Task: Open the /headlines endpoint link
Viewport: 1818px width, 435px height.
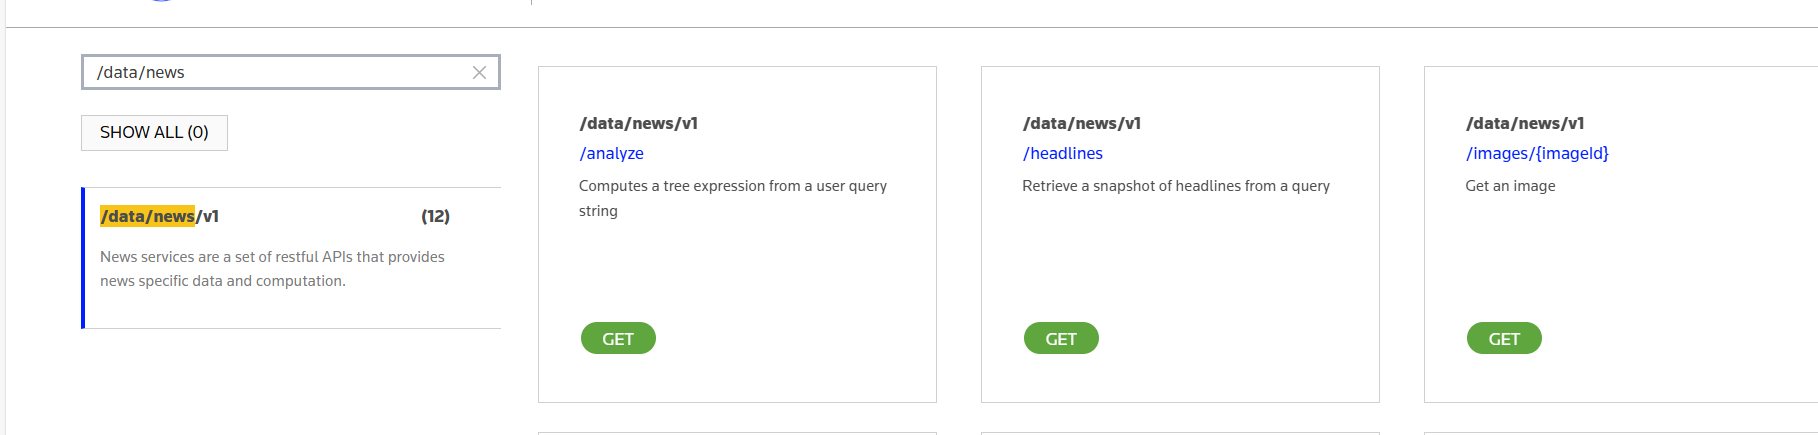Action: coord(1062,153)
